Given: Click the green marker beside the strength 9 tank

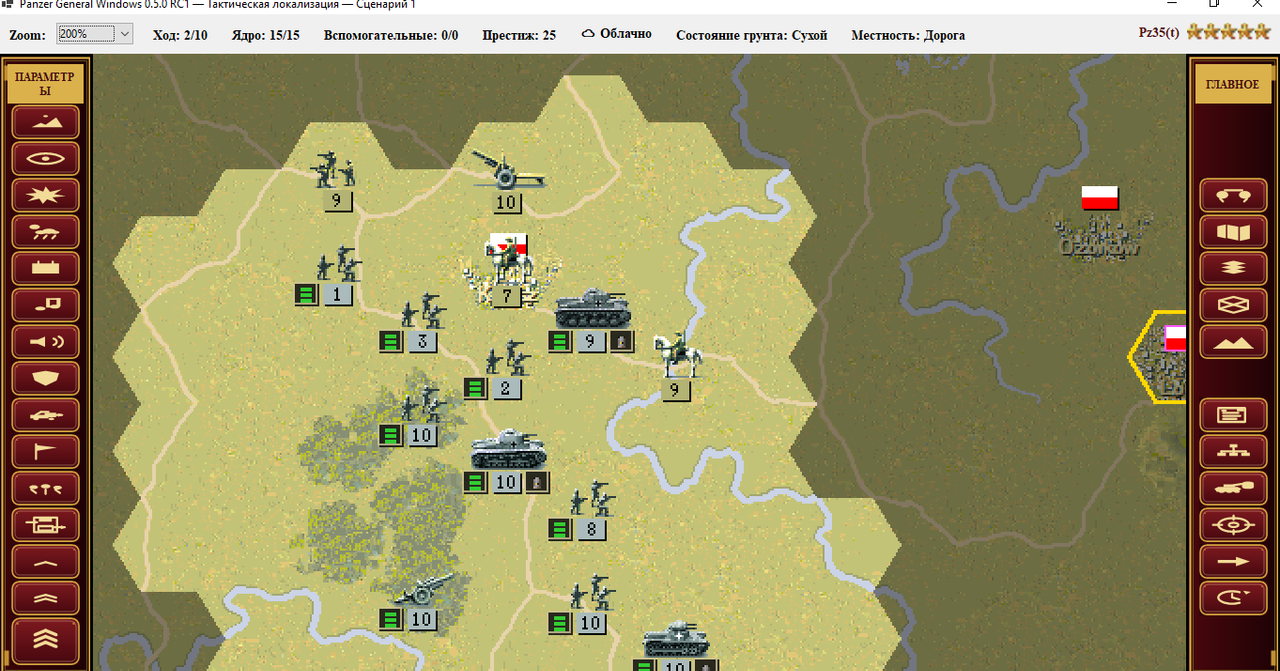Looking at the screenshot, I should [560, 341].
